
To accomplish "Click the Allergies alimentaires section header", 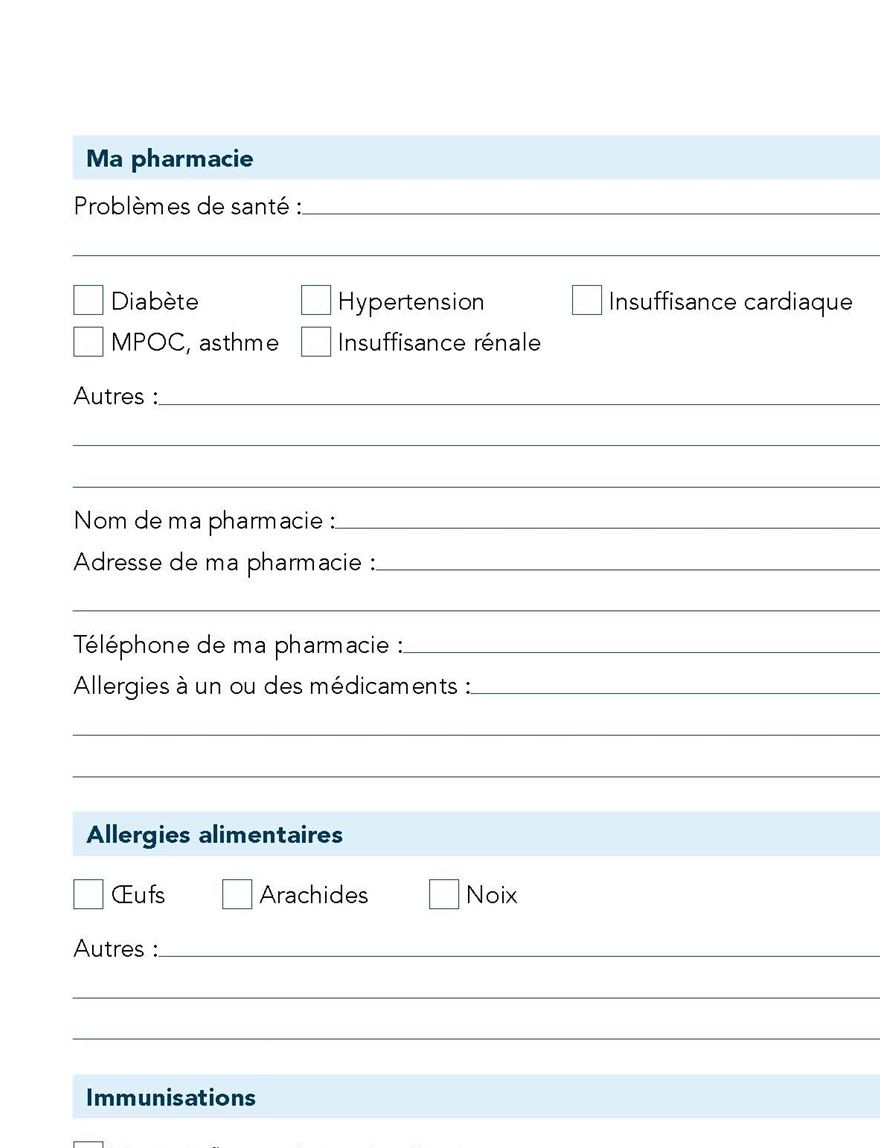I will [x=476, y=834].
